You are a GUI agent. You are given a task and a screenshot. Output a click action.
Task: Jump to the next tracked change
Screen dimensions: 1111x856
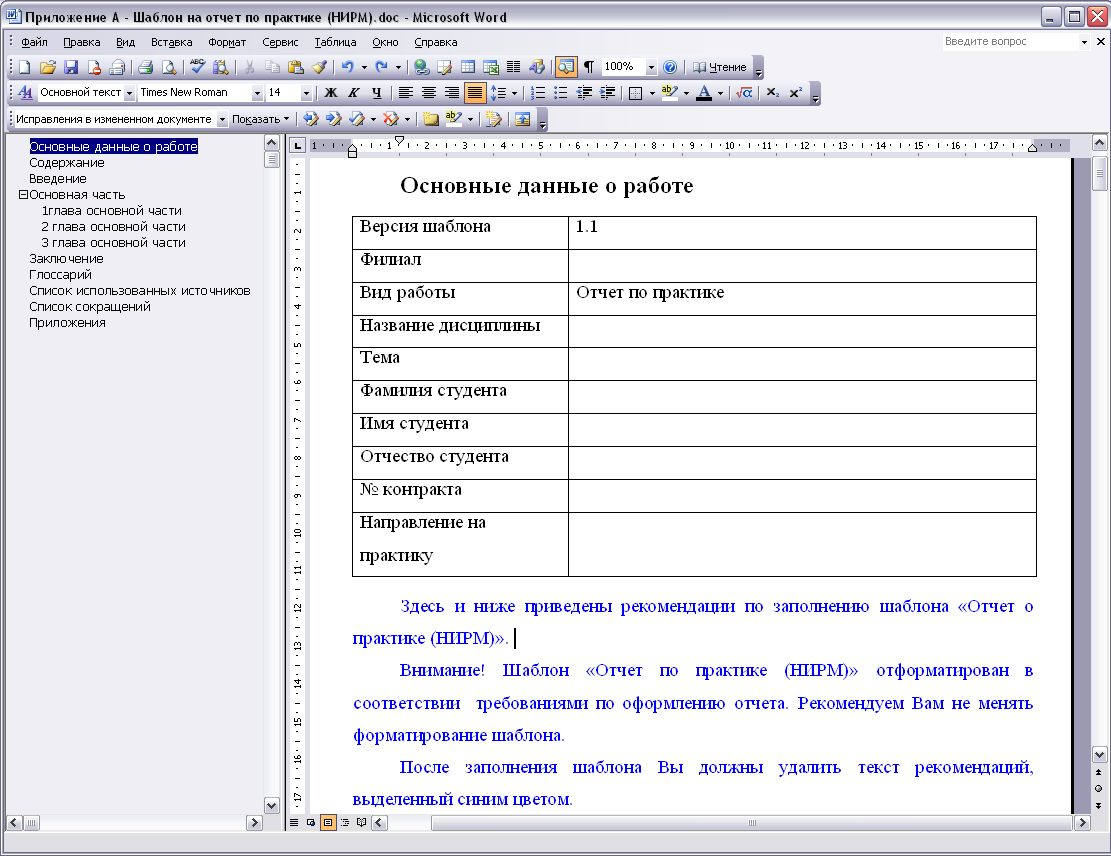tap(334, 119)
